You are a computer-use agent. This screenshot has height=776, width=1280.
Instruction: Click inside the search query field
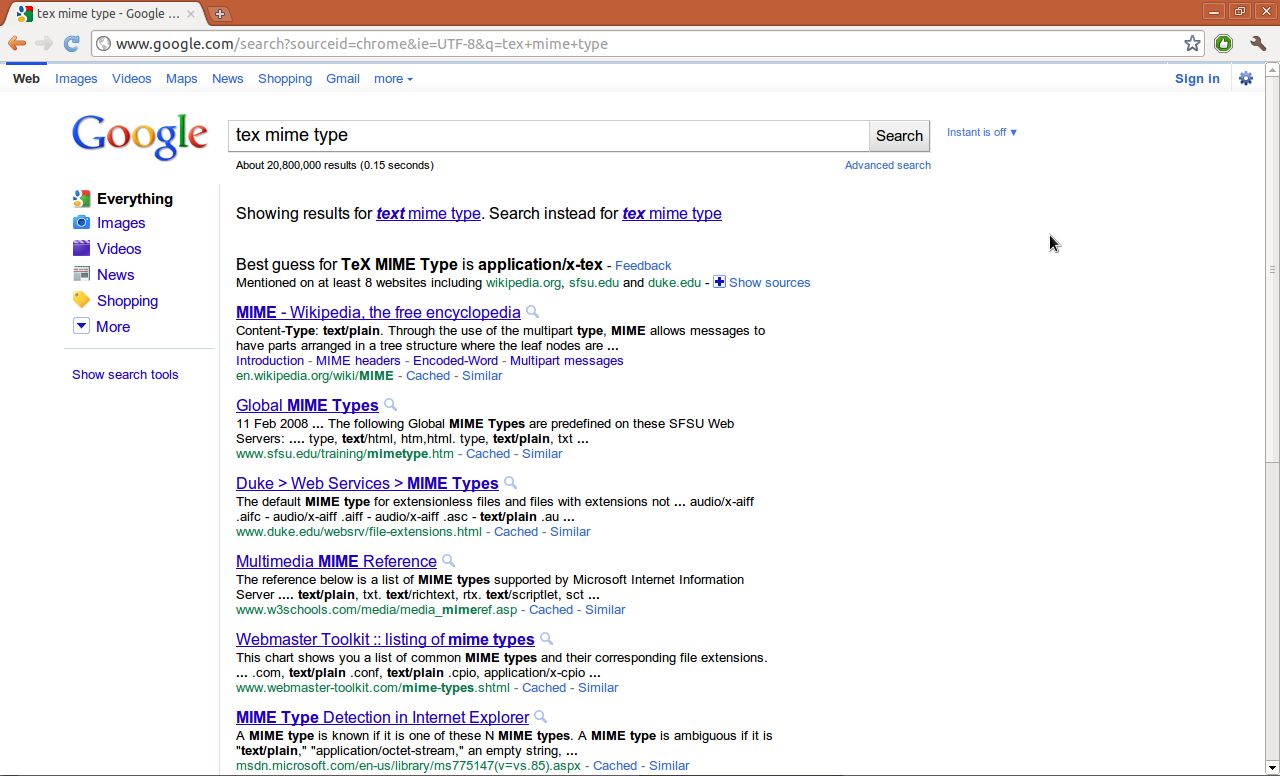[x=548, y=135]
